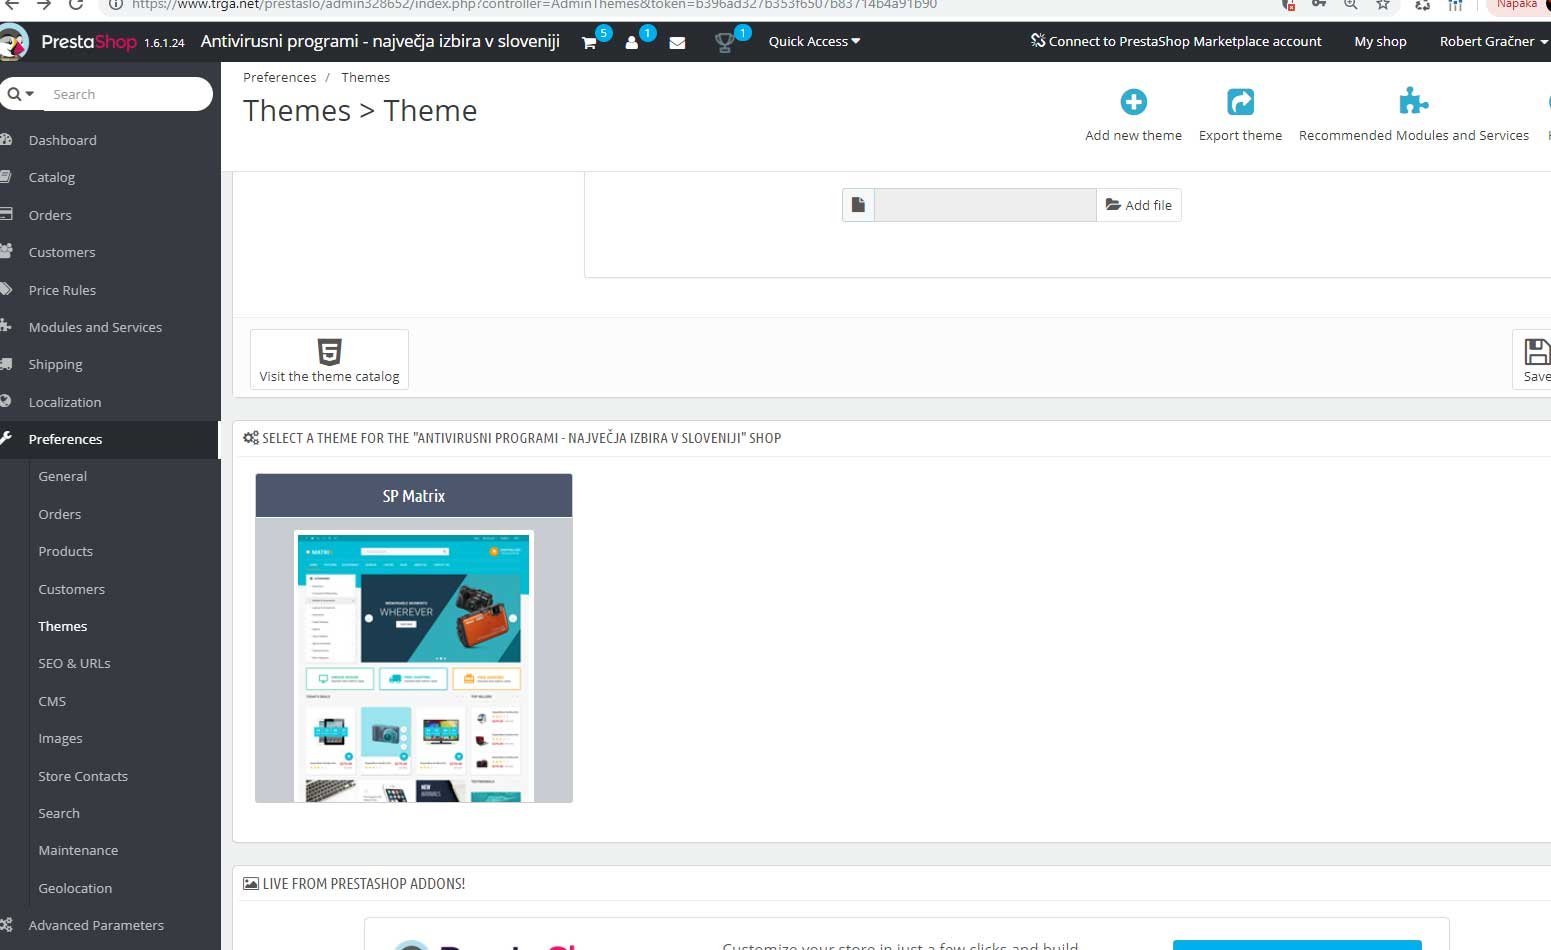The height and width of the screenshot is (950, 1551).
Task: Connect to PrestaShop Marketplace account
Action: coord(1176,42)
